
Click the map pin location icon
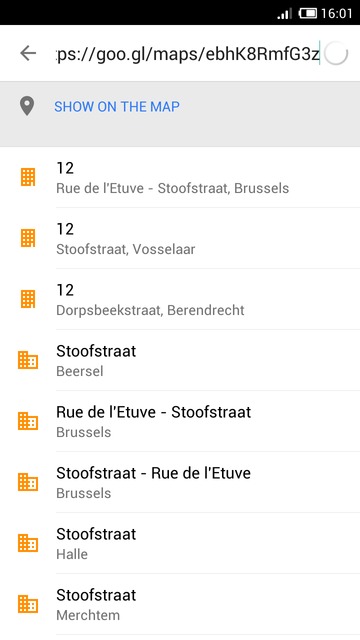(27, 107)
